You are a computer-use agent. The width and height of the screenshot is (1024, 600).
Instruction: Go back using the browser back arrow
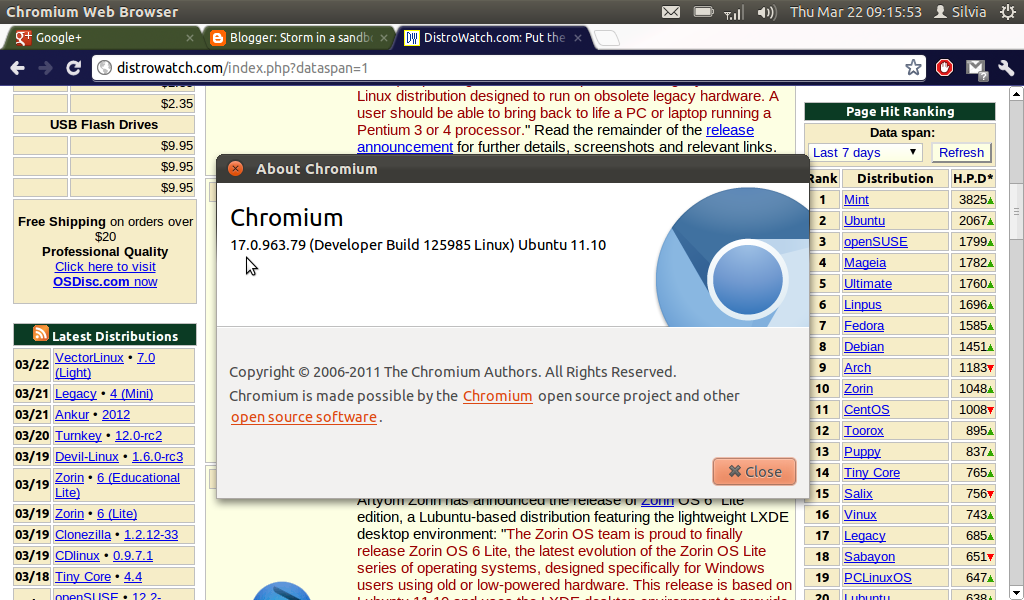pos(18,68)
